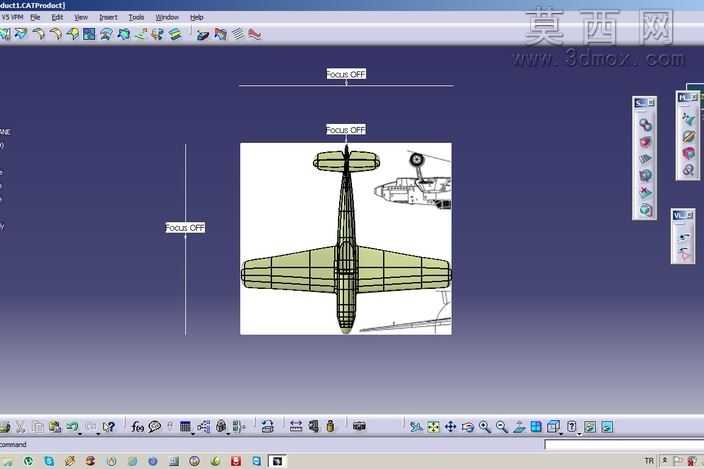Click the Isometric View cube icon
Screen dimensions: 704x469
[x=553, y=426]
